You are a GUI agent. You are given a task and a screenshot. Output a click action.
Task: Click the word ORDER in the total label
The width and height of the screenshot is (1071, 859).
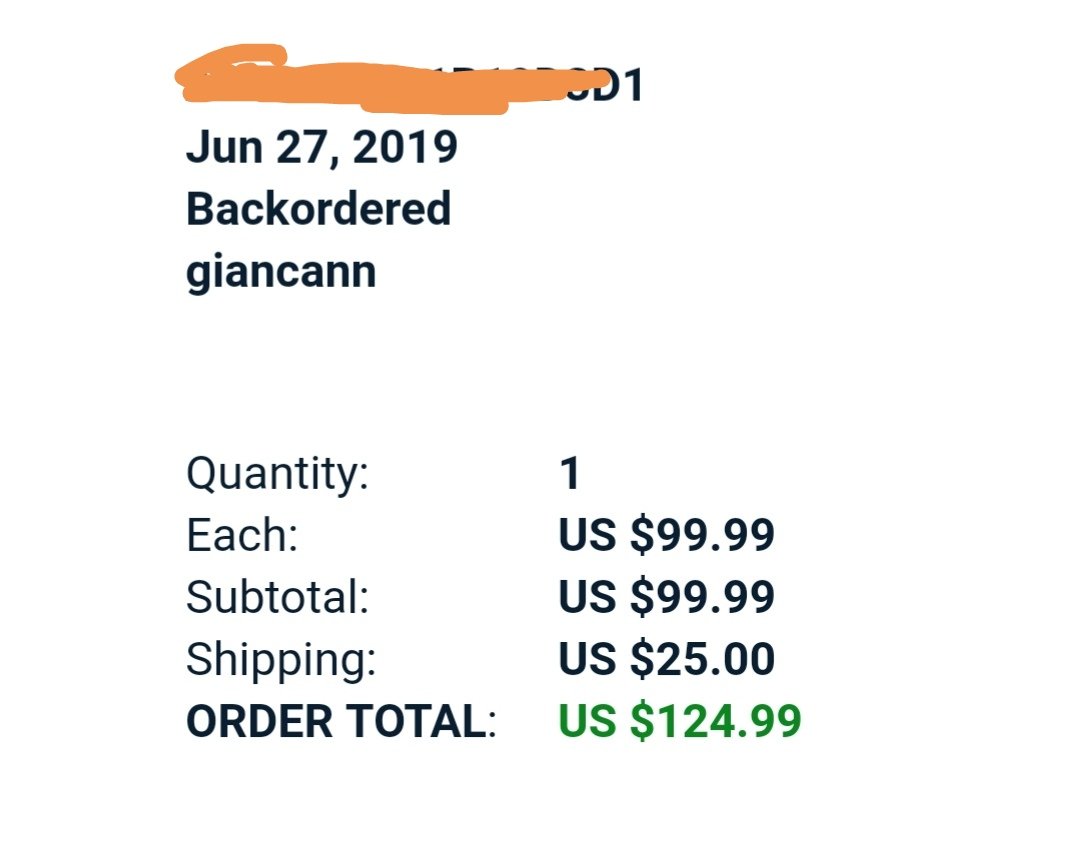point(254,722)
